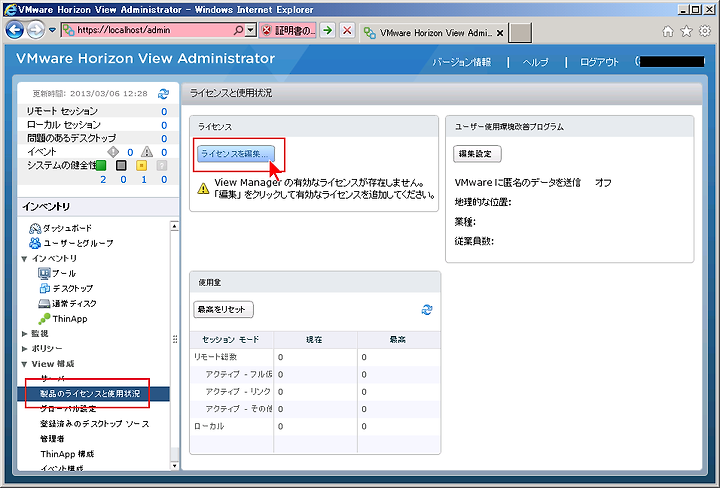This screenshot has height=488, width=720.
Task: Click the red diamond error event icon
Action: point(113,151)
